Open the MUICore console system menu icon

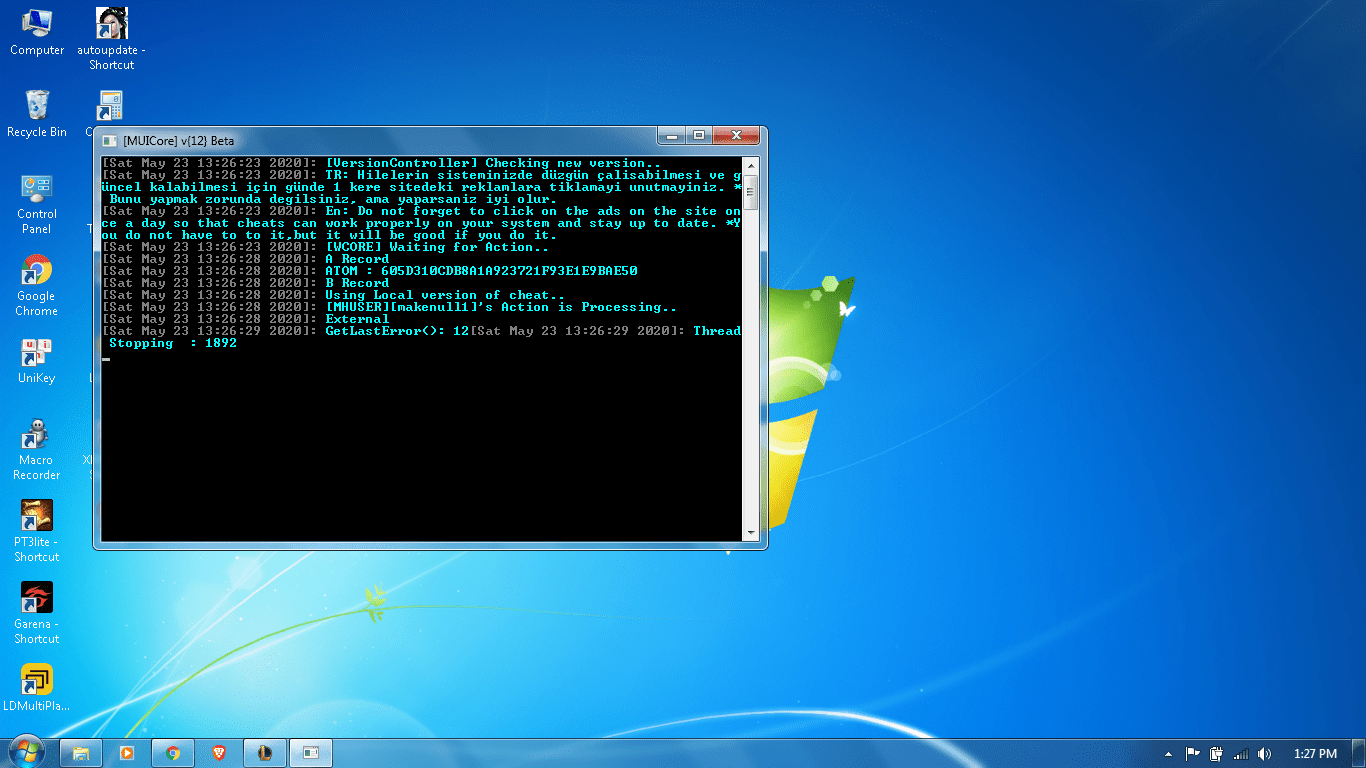tap(109, 141)
